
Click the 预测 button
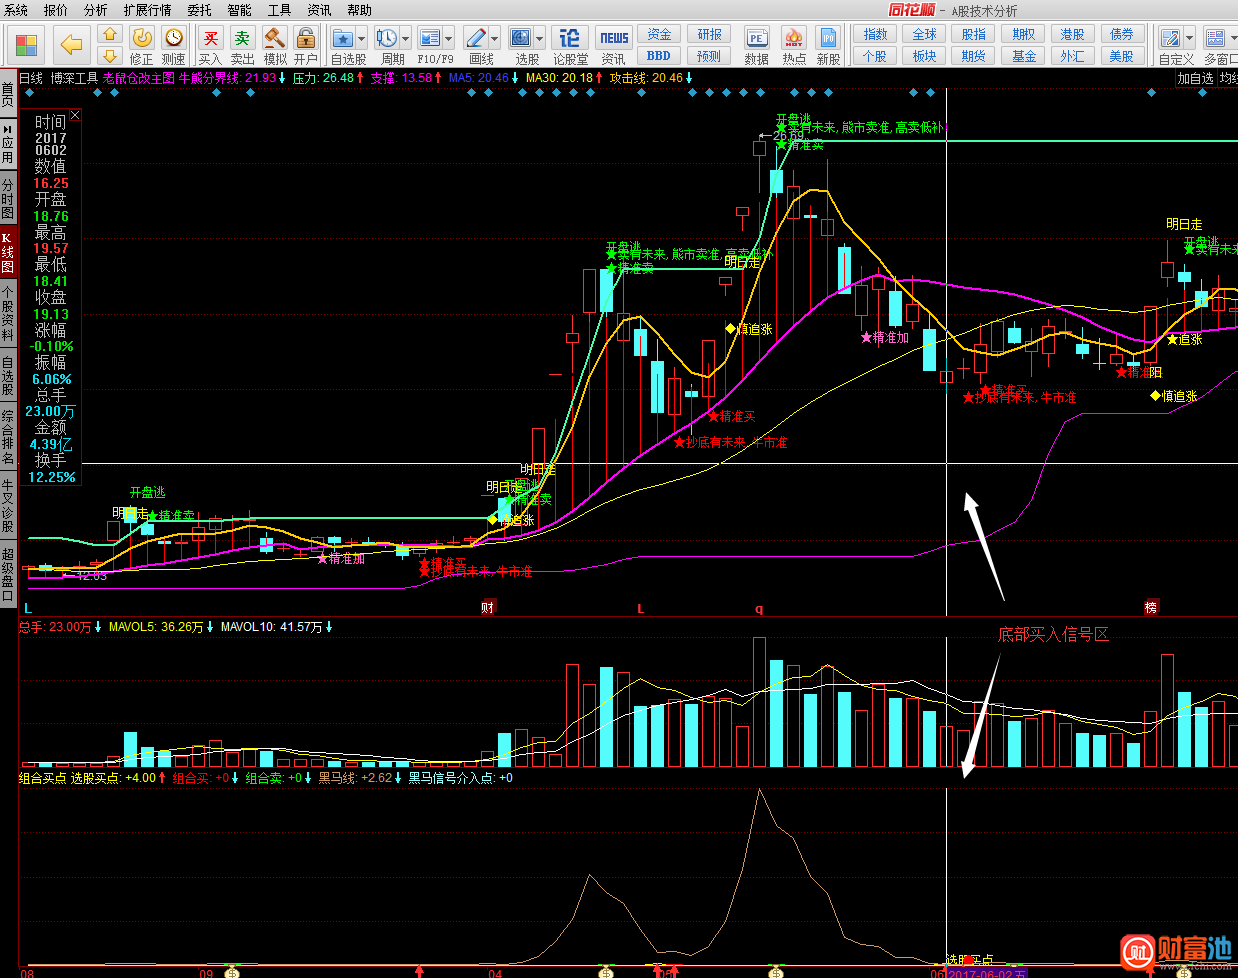[710, 56]
